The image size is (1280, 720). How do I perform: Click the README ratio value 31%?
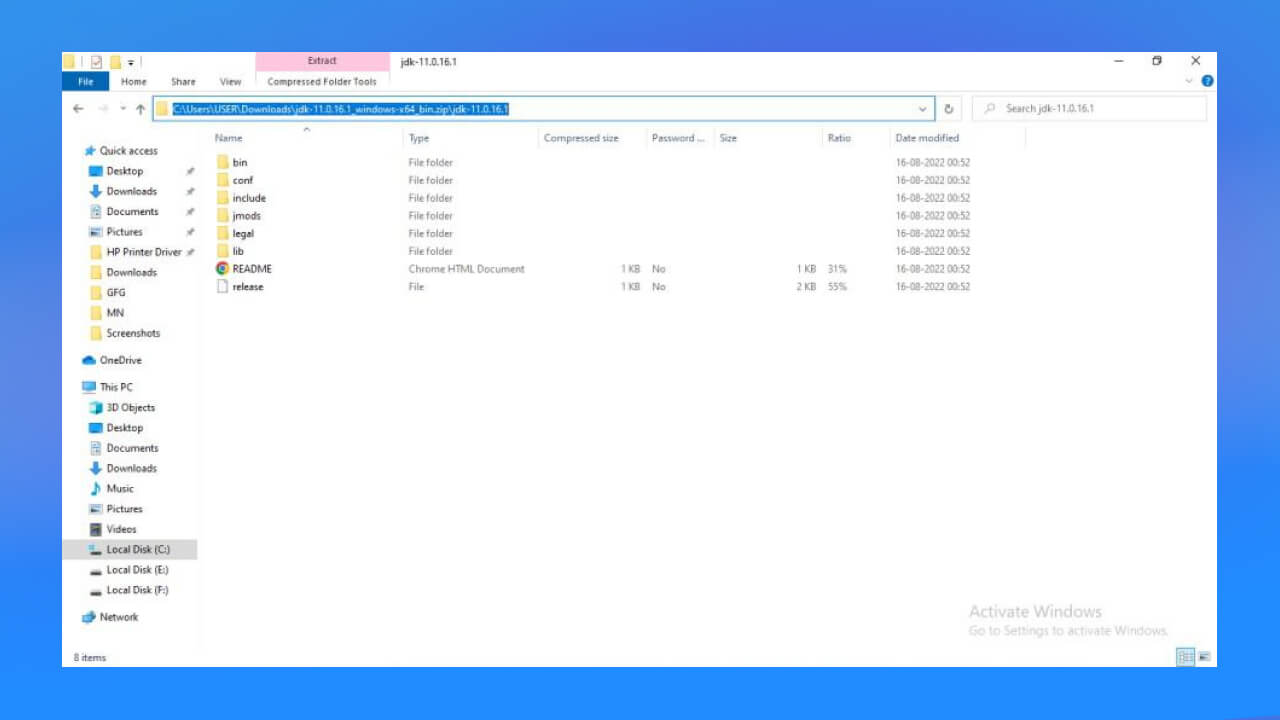tap(837, 269)
